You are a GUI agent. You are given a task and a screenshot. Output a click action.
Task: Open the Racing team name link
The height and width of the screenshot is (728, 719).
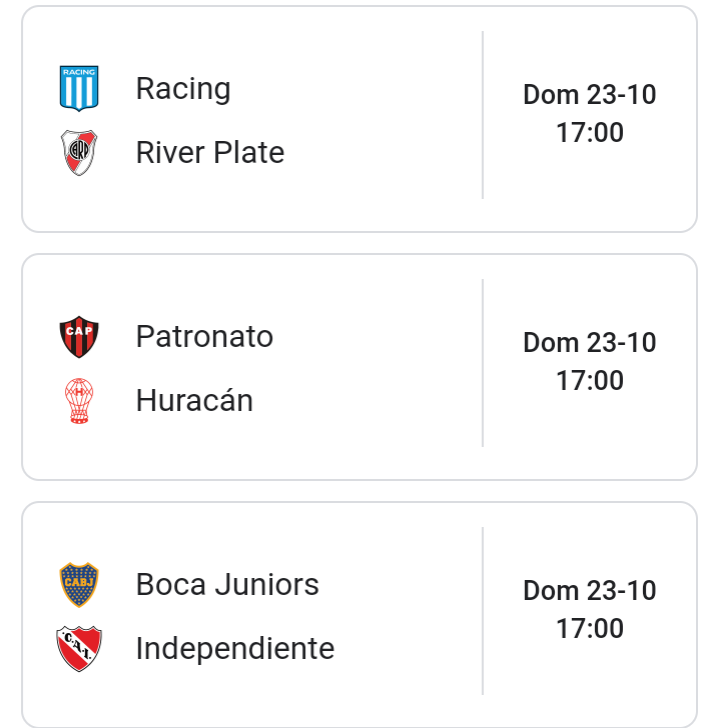pos(183,88)
